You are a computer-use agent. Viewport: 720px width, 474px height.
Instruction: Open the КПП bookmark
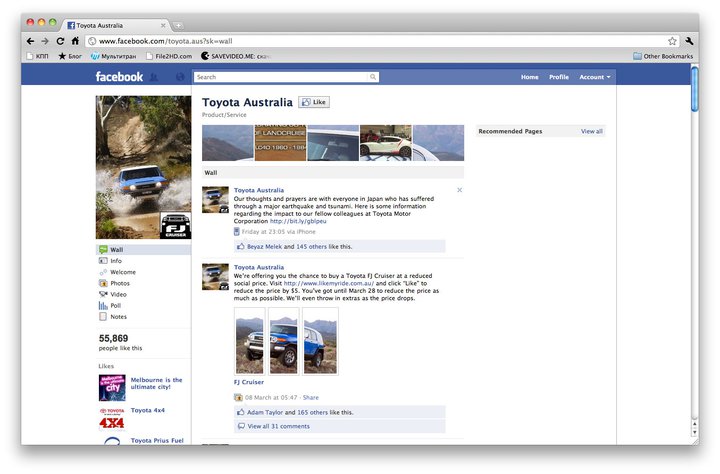tap(38, 56)
